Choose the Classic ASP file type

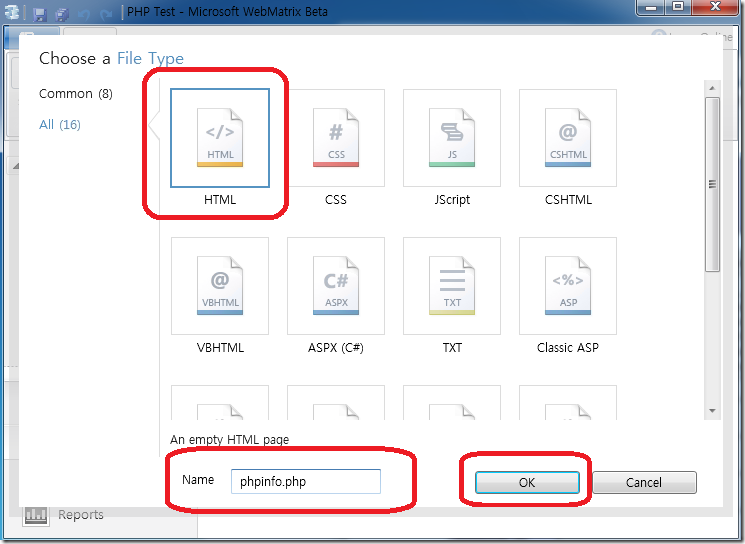[x=568, y=286]
